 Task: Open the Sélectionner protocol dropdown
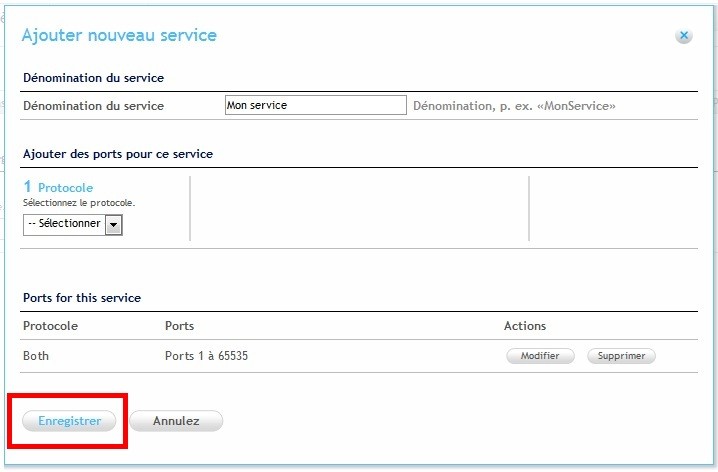[x=72, y=224]
